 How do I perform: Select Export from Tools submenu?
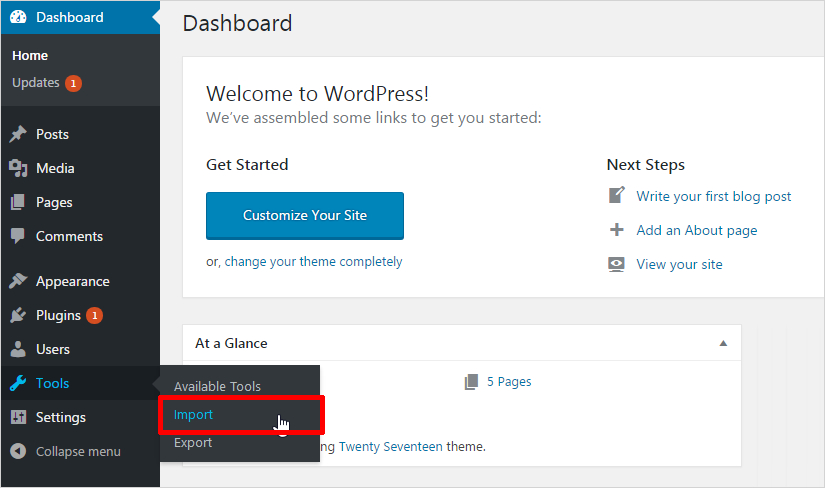tap(193, 442)
